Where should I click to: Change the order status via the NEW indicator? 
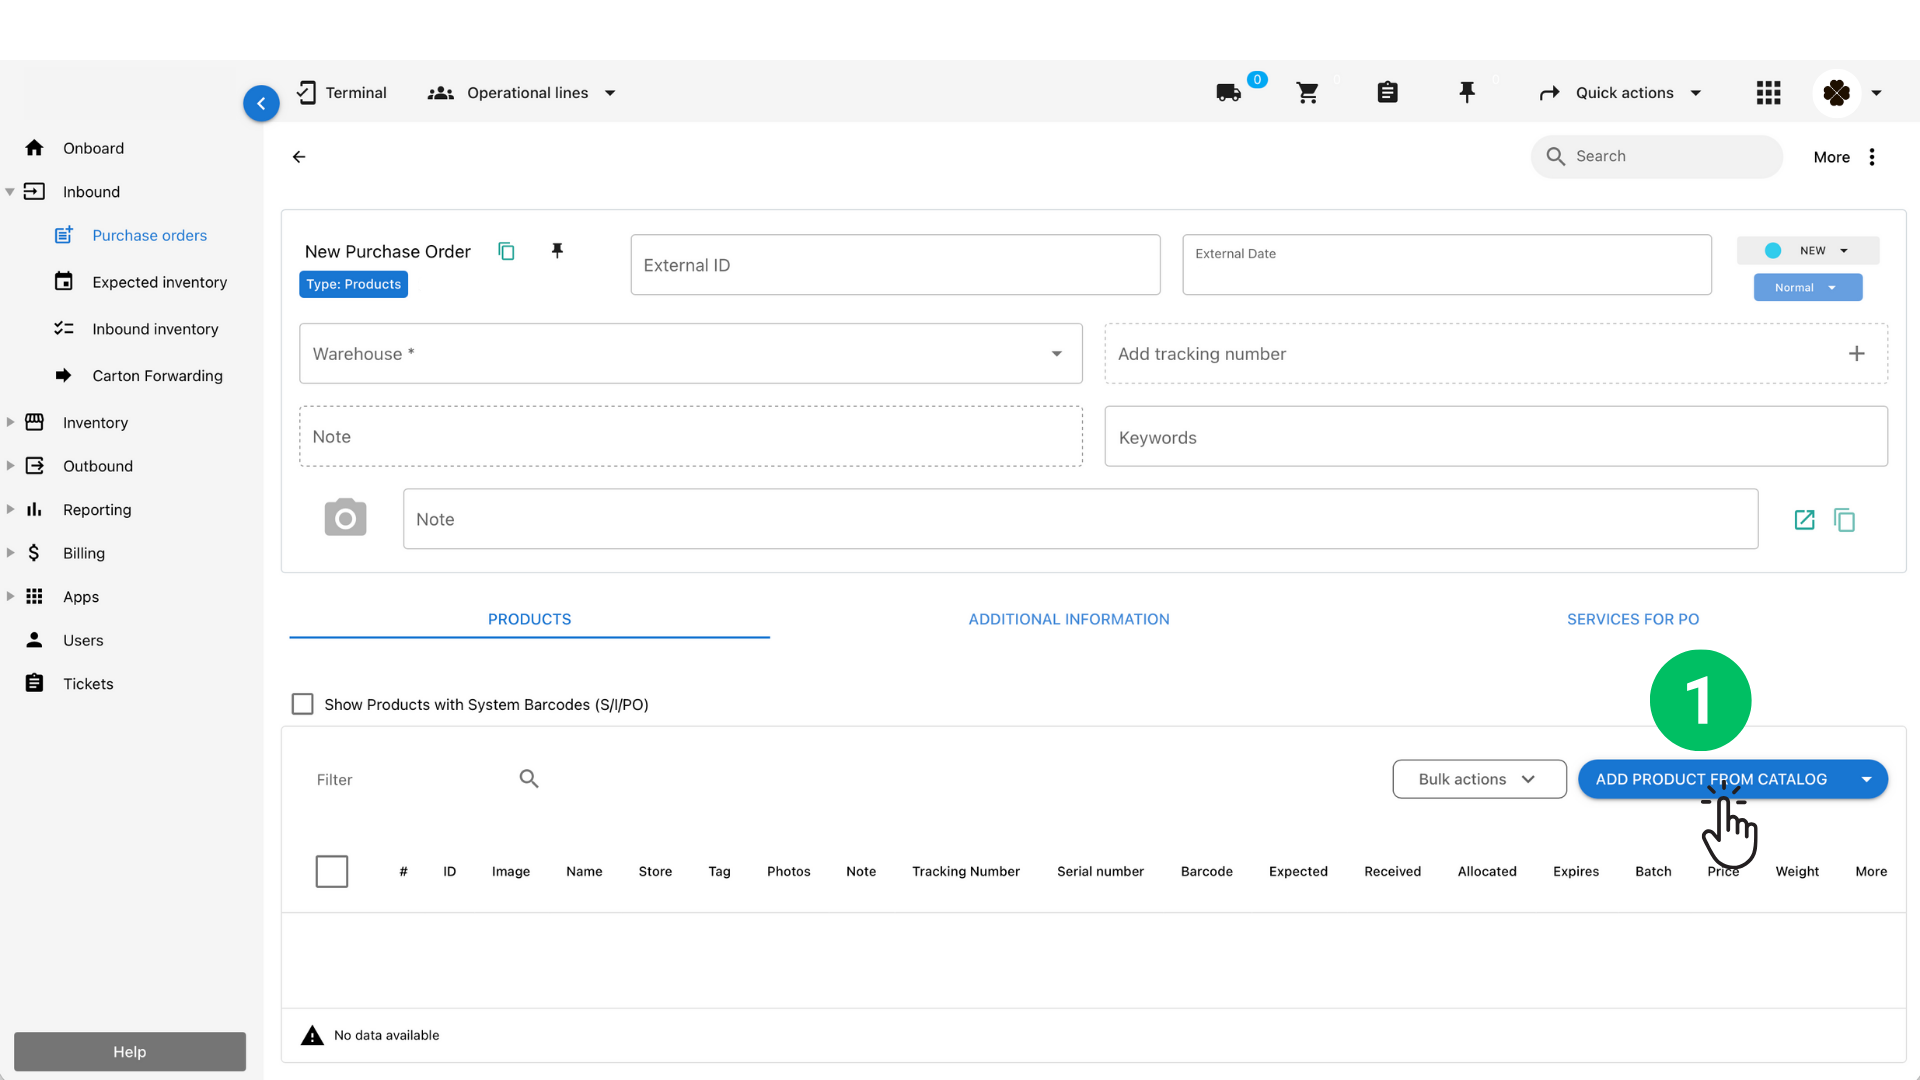click(1806, 250)
